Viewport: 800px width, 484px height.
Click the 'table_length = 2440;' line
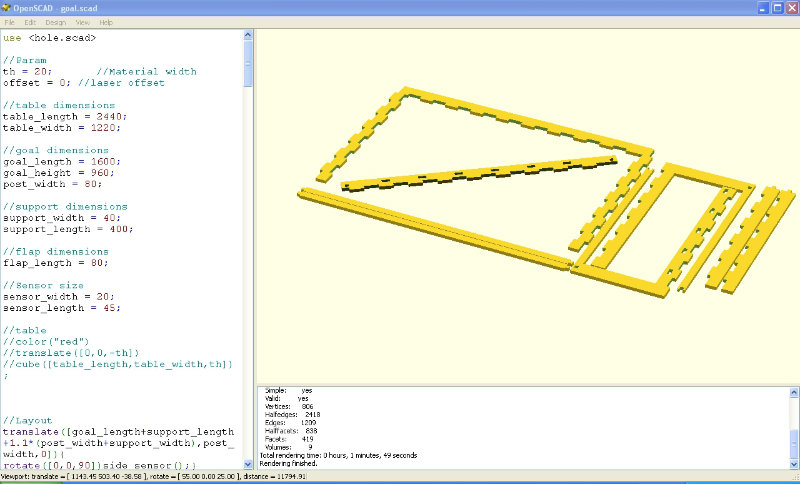coord(65,116)
